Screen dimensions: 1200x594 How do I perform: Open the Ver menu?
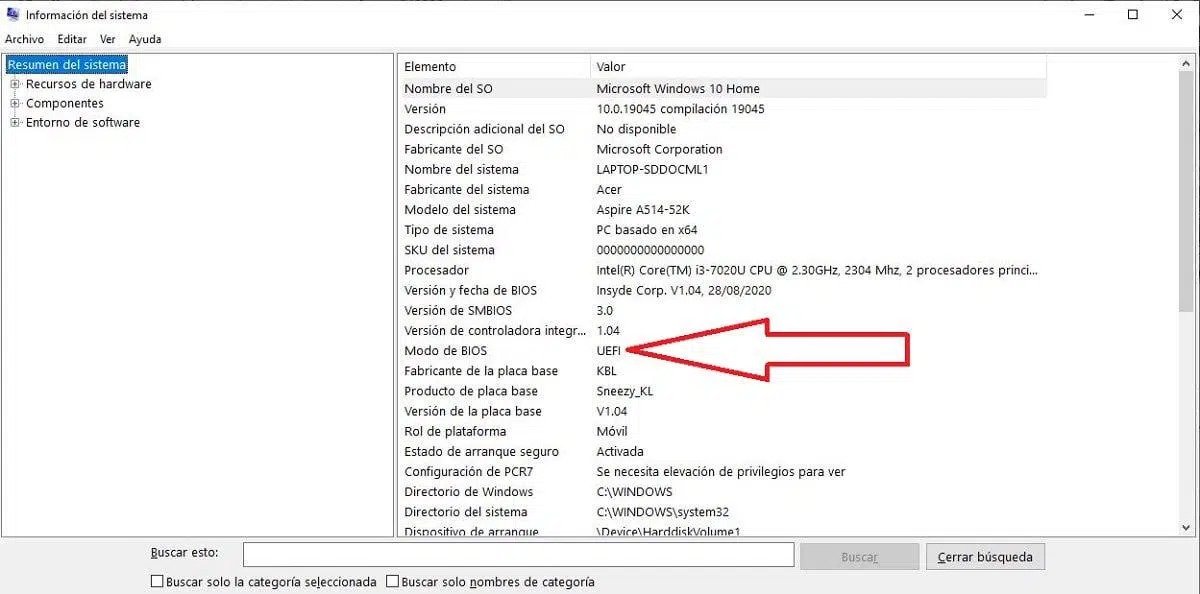click(108, 39)
